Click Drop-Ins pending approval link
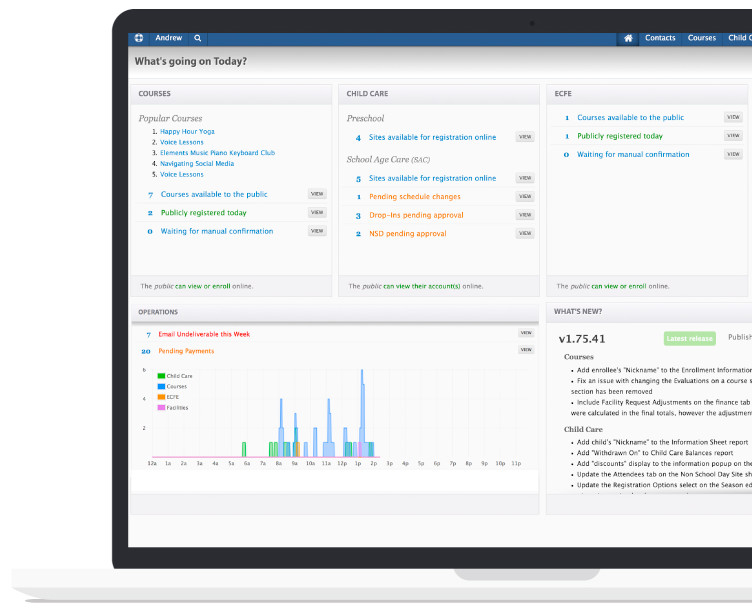Screen dimensions: 752x612 (416, 215)
